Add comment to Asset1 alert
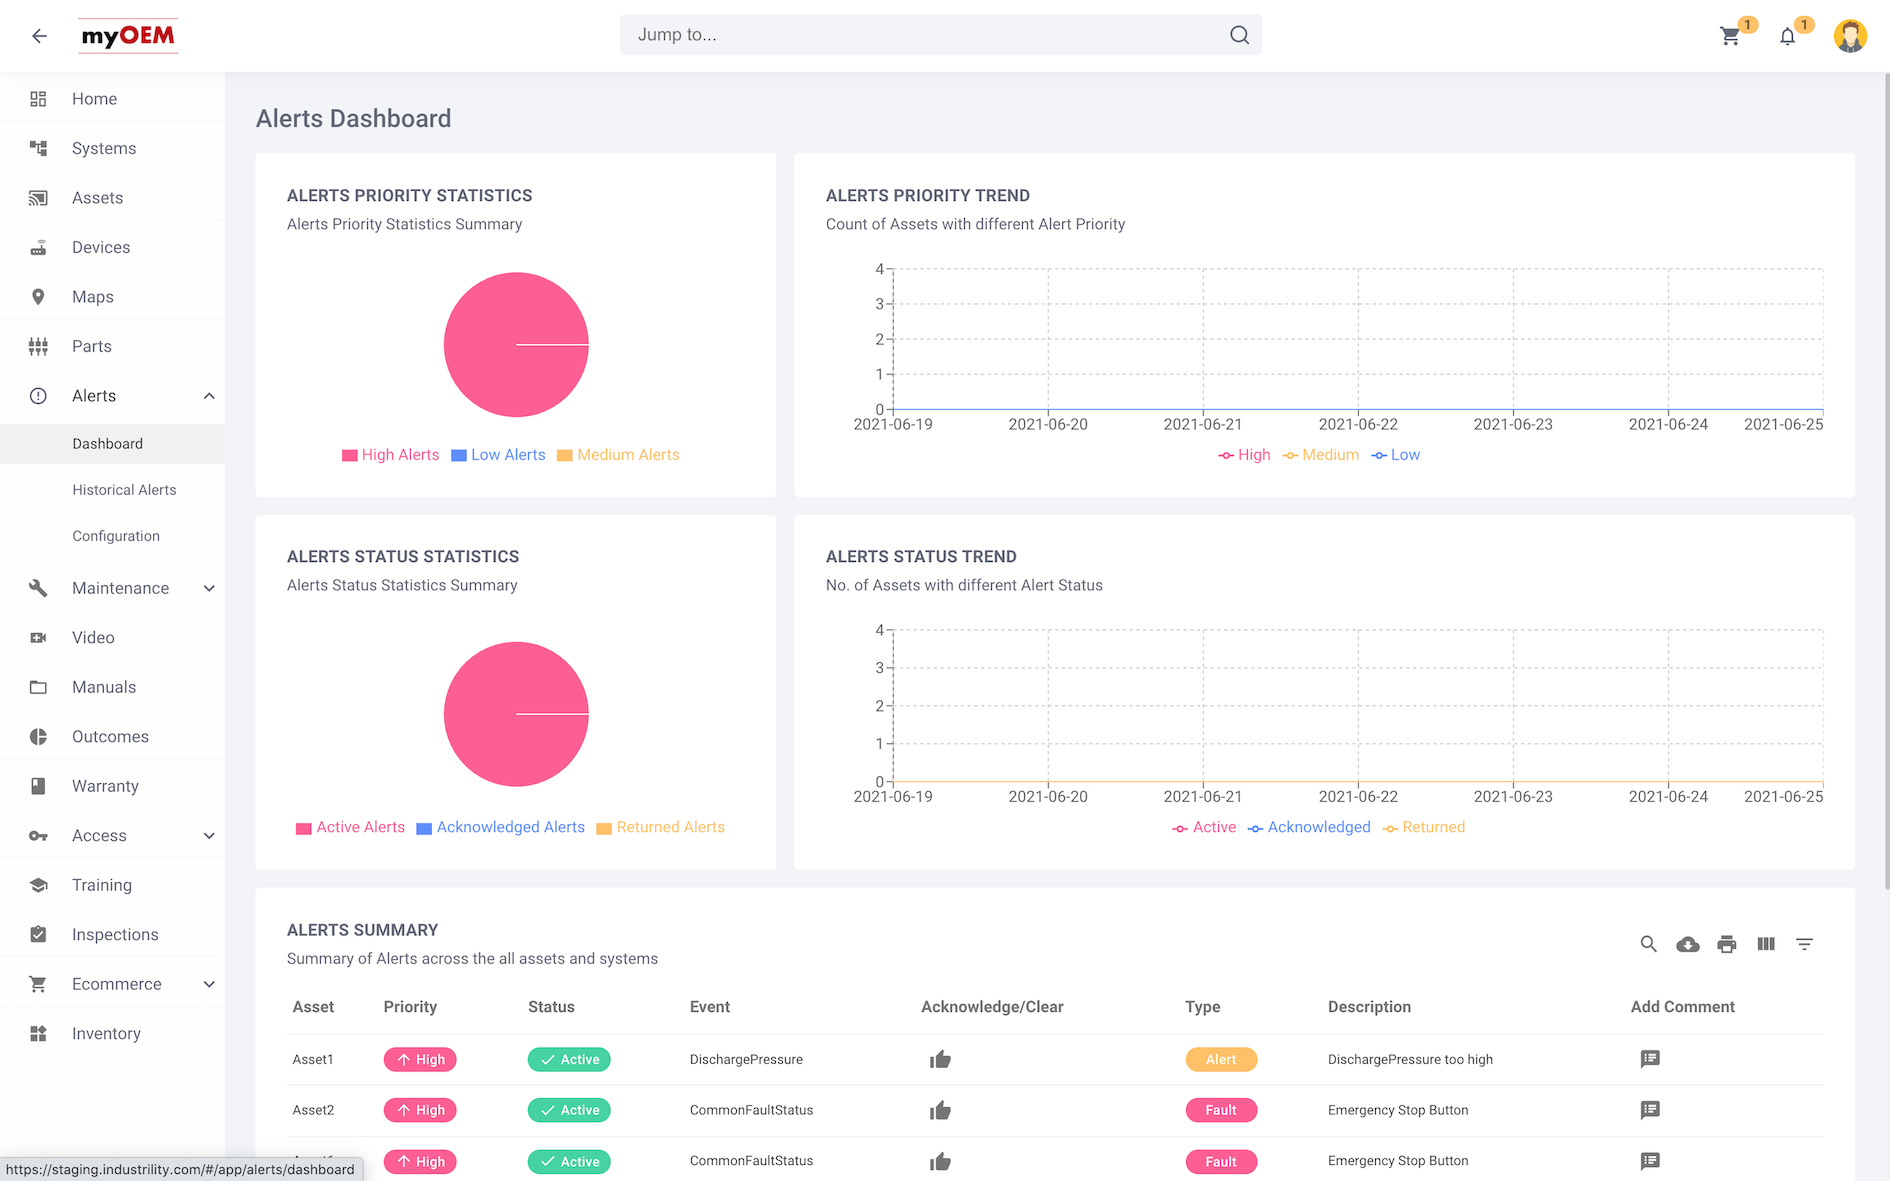The image size is (1890, 1181). [x=1650, y=1059]
